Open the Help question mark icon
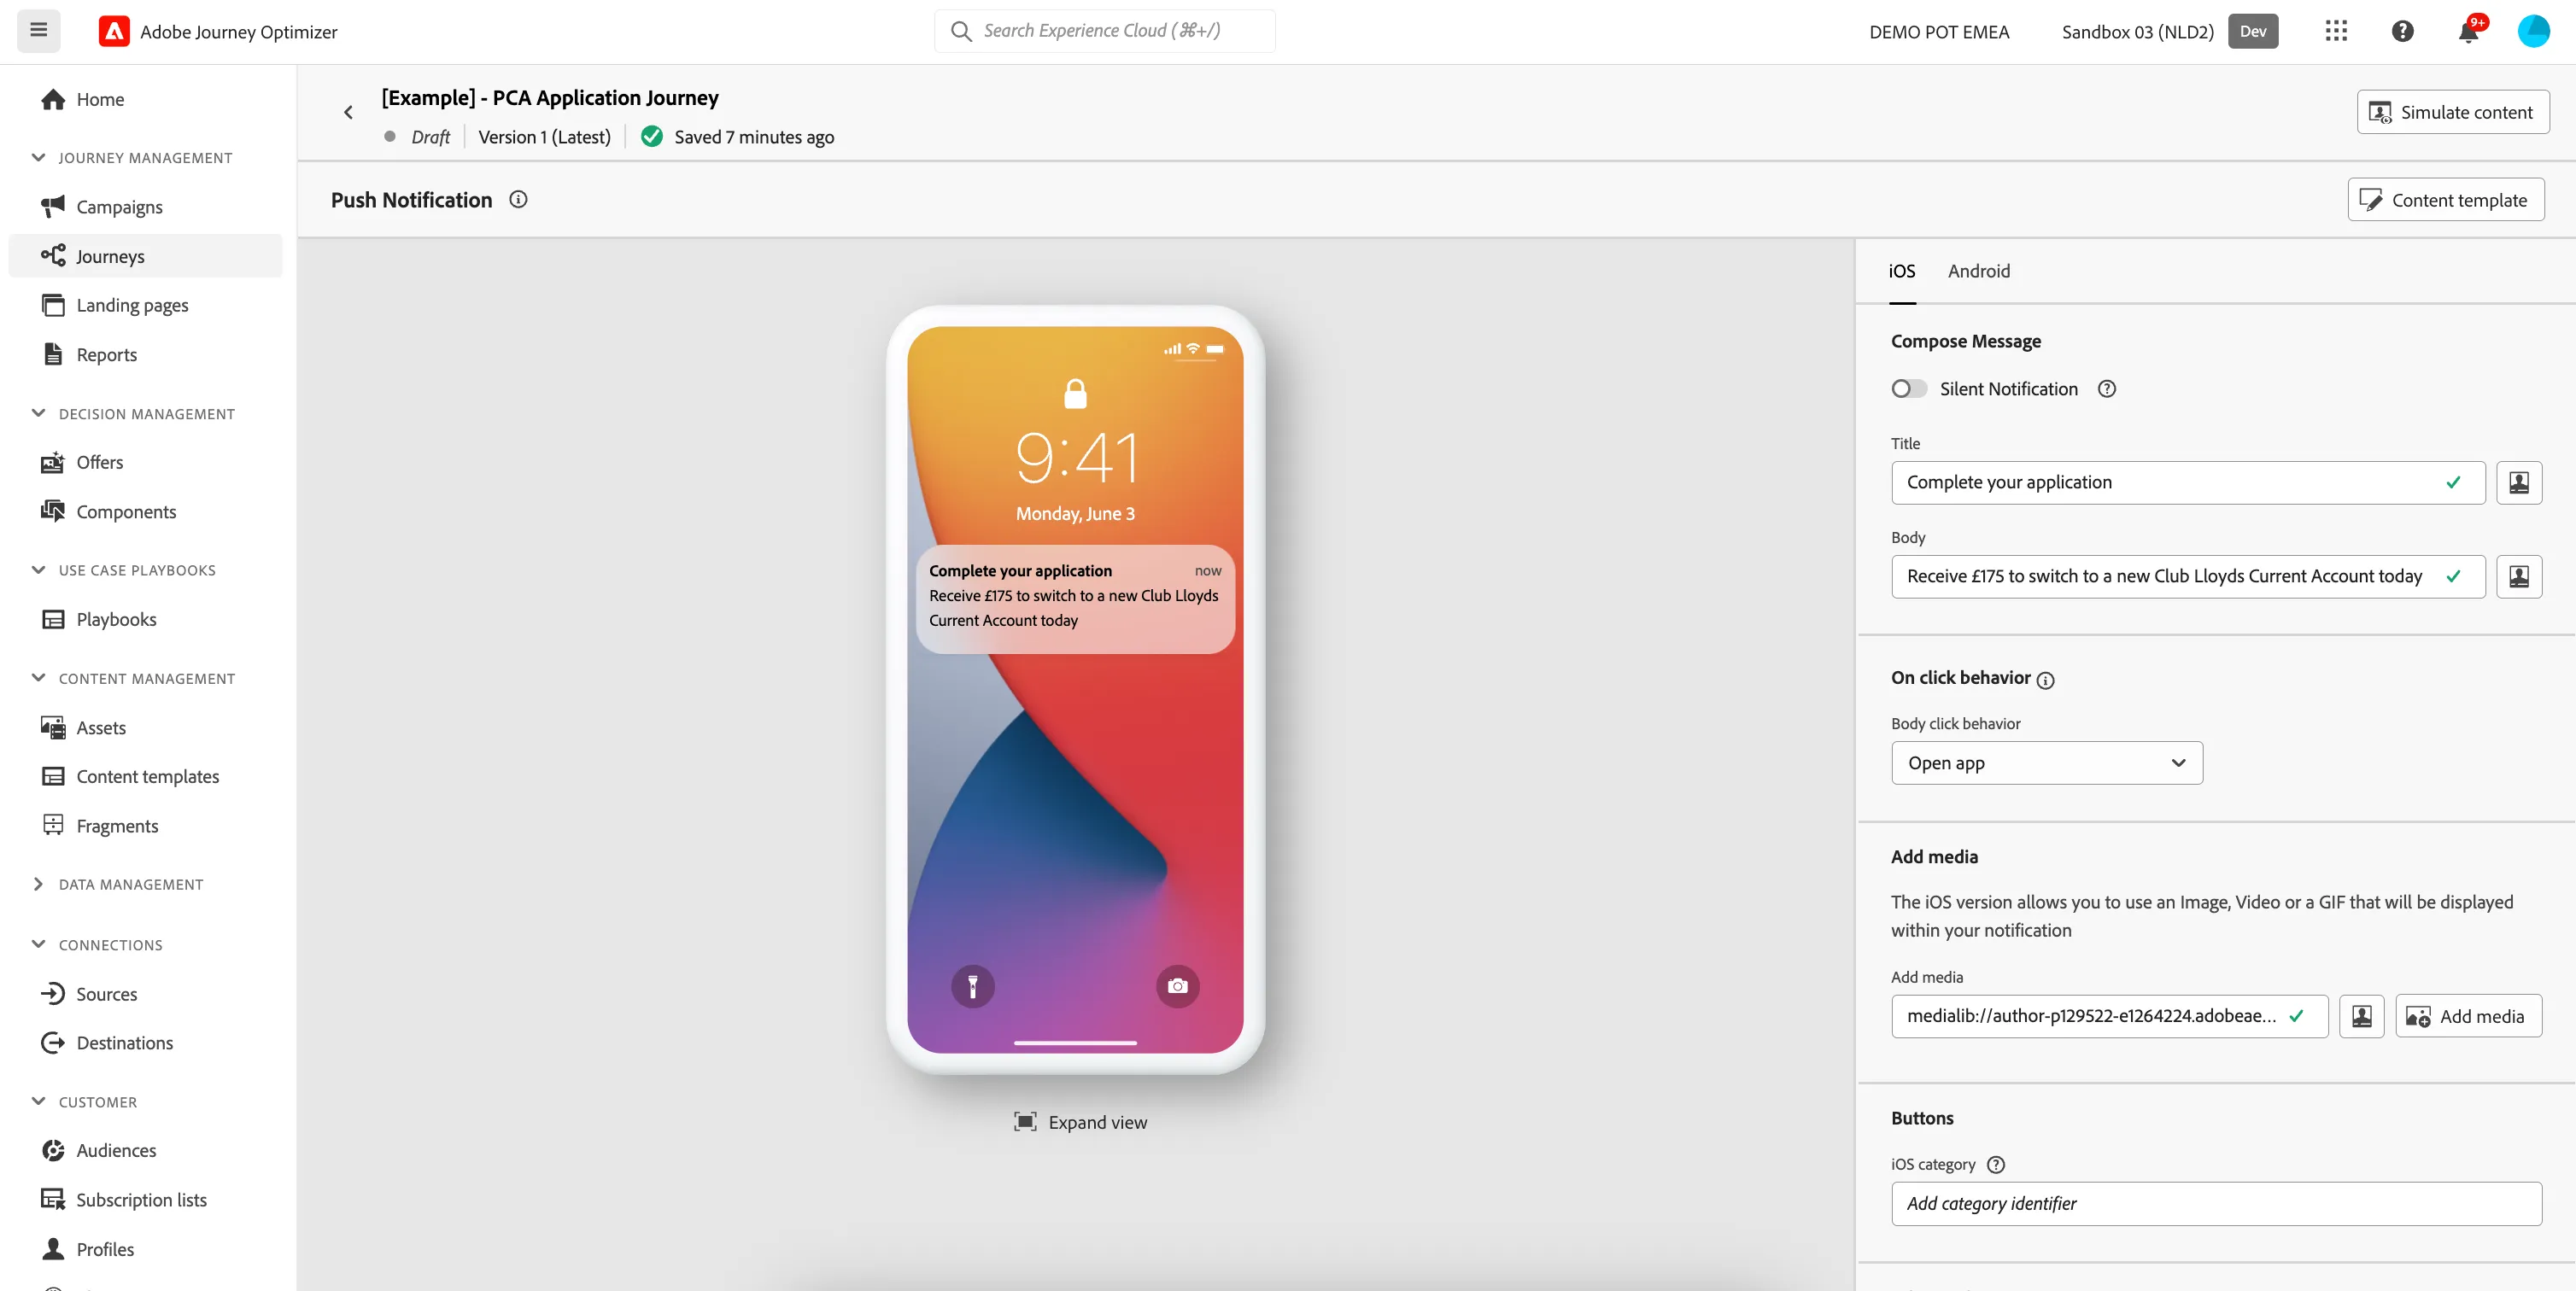 [2402, 31]
